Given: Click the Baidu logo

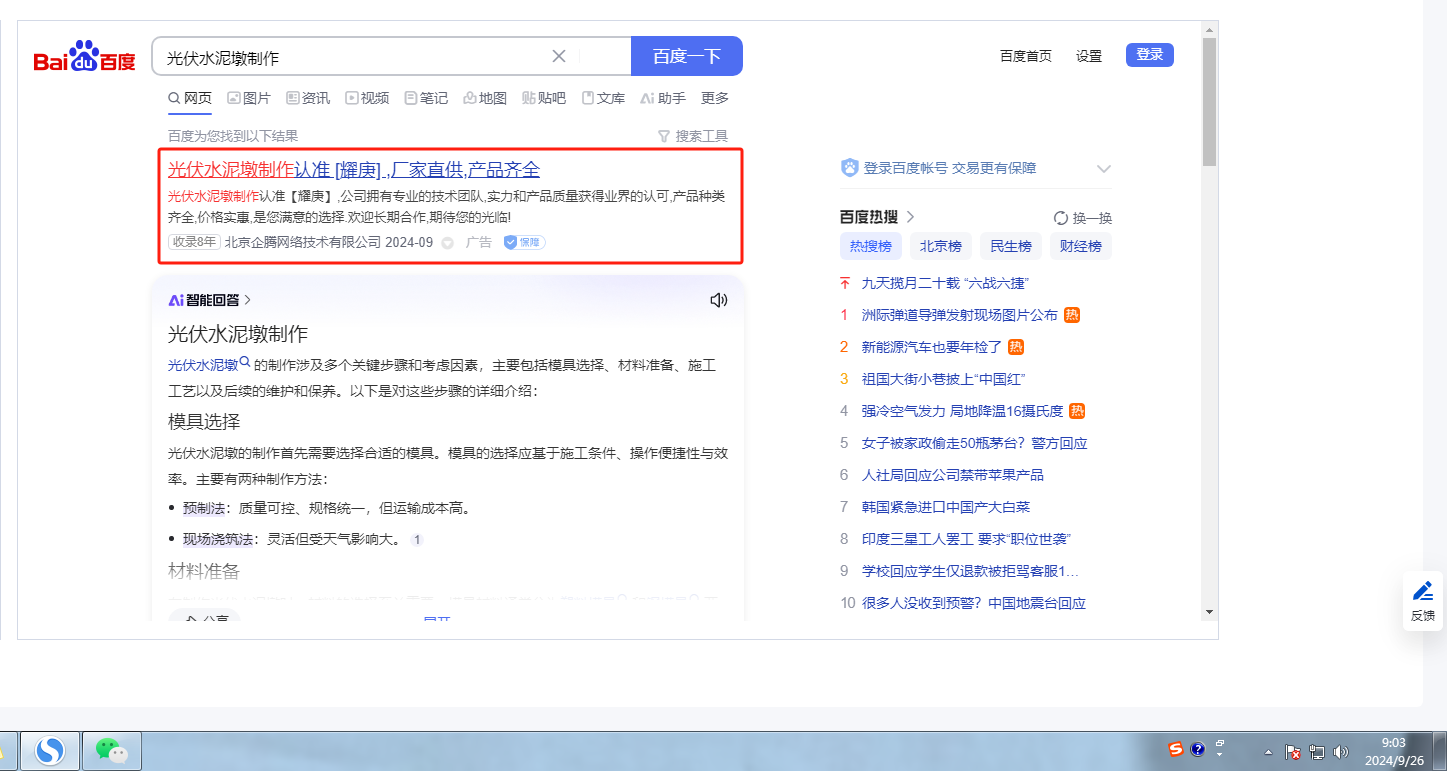Looking at the screenshot, I should pos(84,57).
